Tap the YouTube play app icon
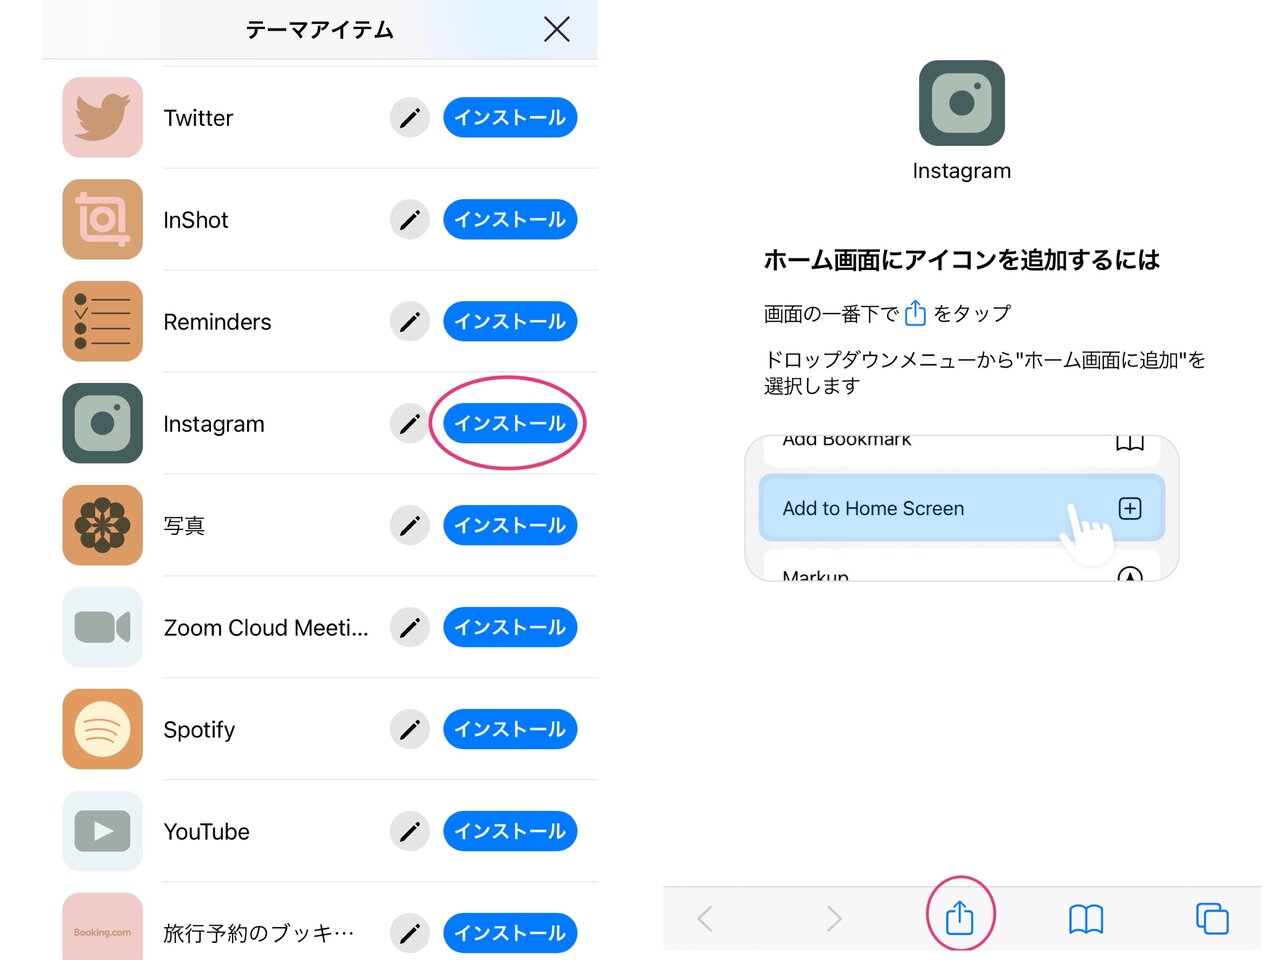 pos(102,831)
